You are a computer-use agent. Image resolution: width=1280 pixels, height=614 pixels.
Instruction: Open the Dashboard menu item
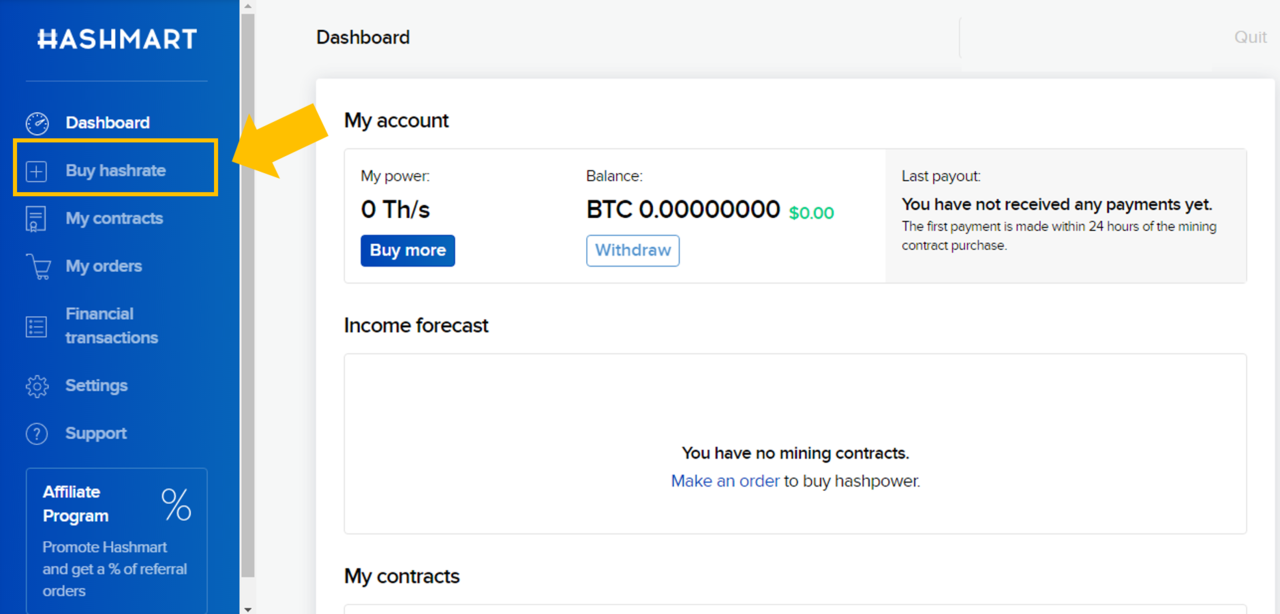[108, 123]
